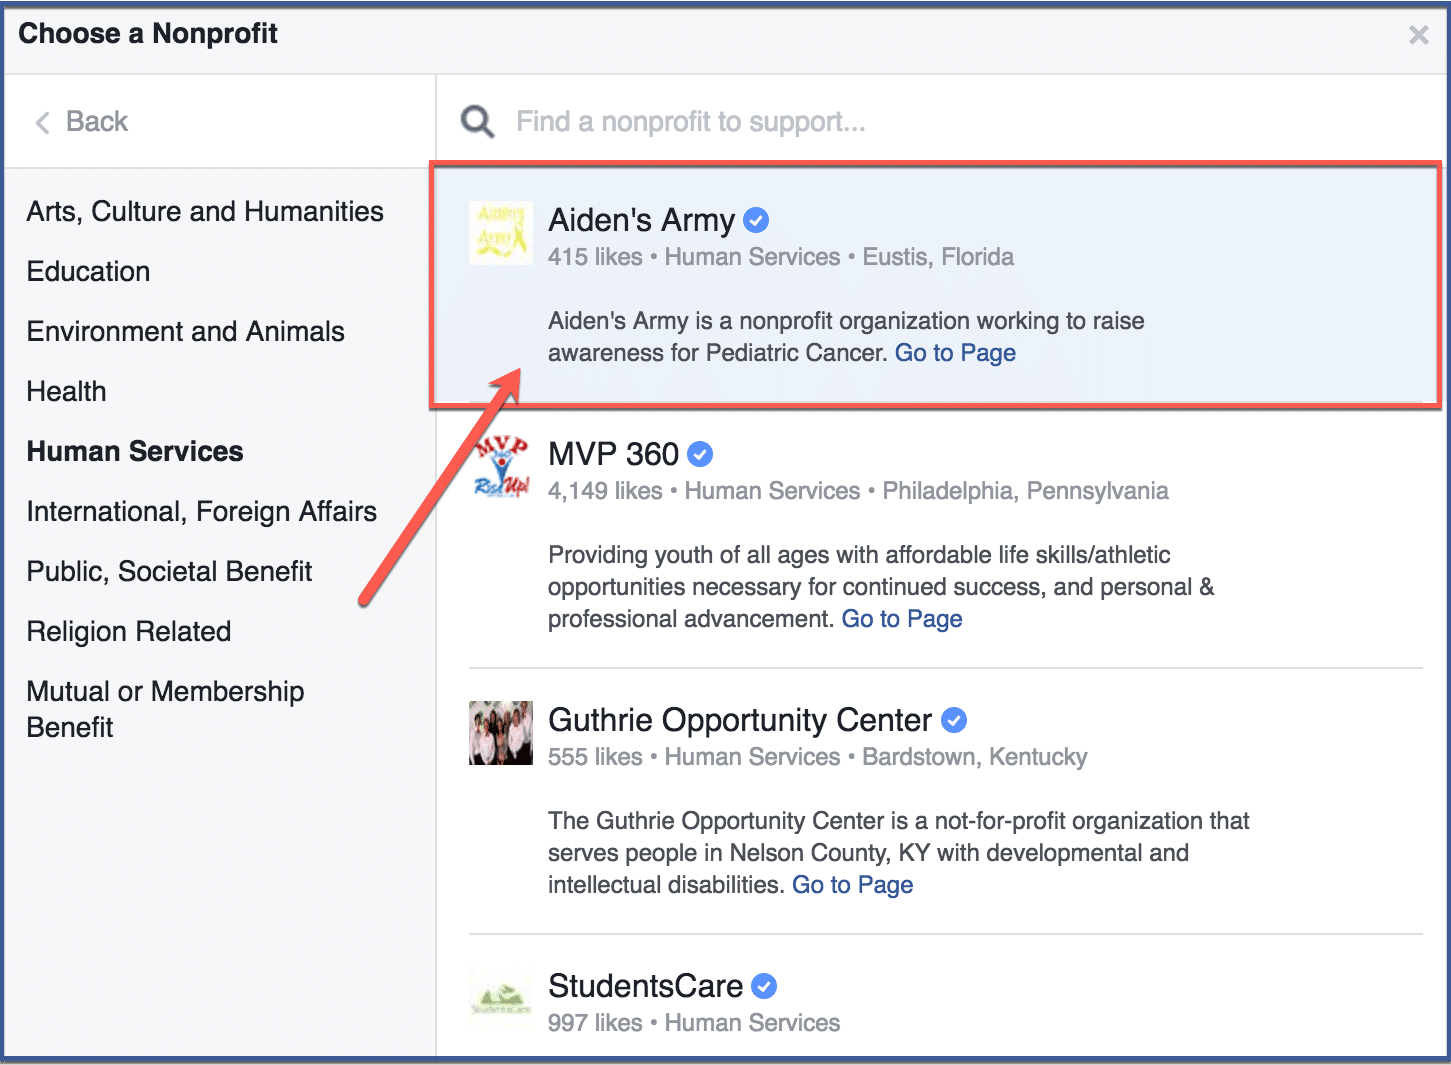This screenshot has width=1451, height=1065.
Task: Click Back to return to previous screen
Action: (x=97, y=121)
